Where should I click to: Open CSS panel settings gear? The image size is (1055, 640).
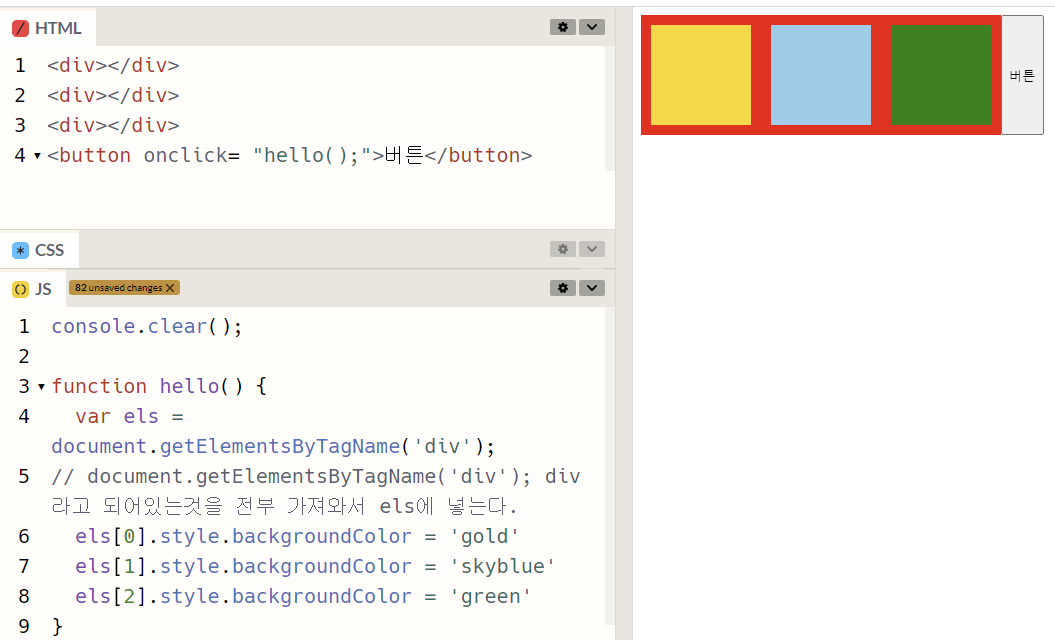tap(562, 249)
